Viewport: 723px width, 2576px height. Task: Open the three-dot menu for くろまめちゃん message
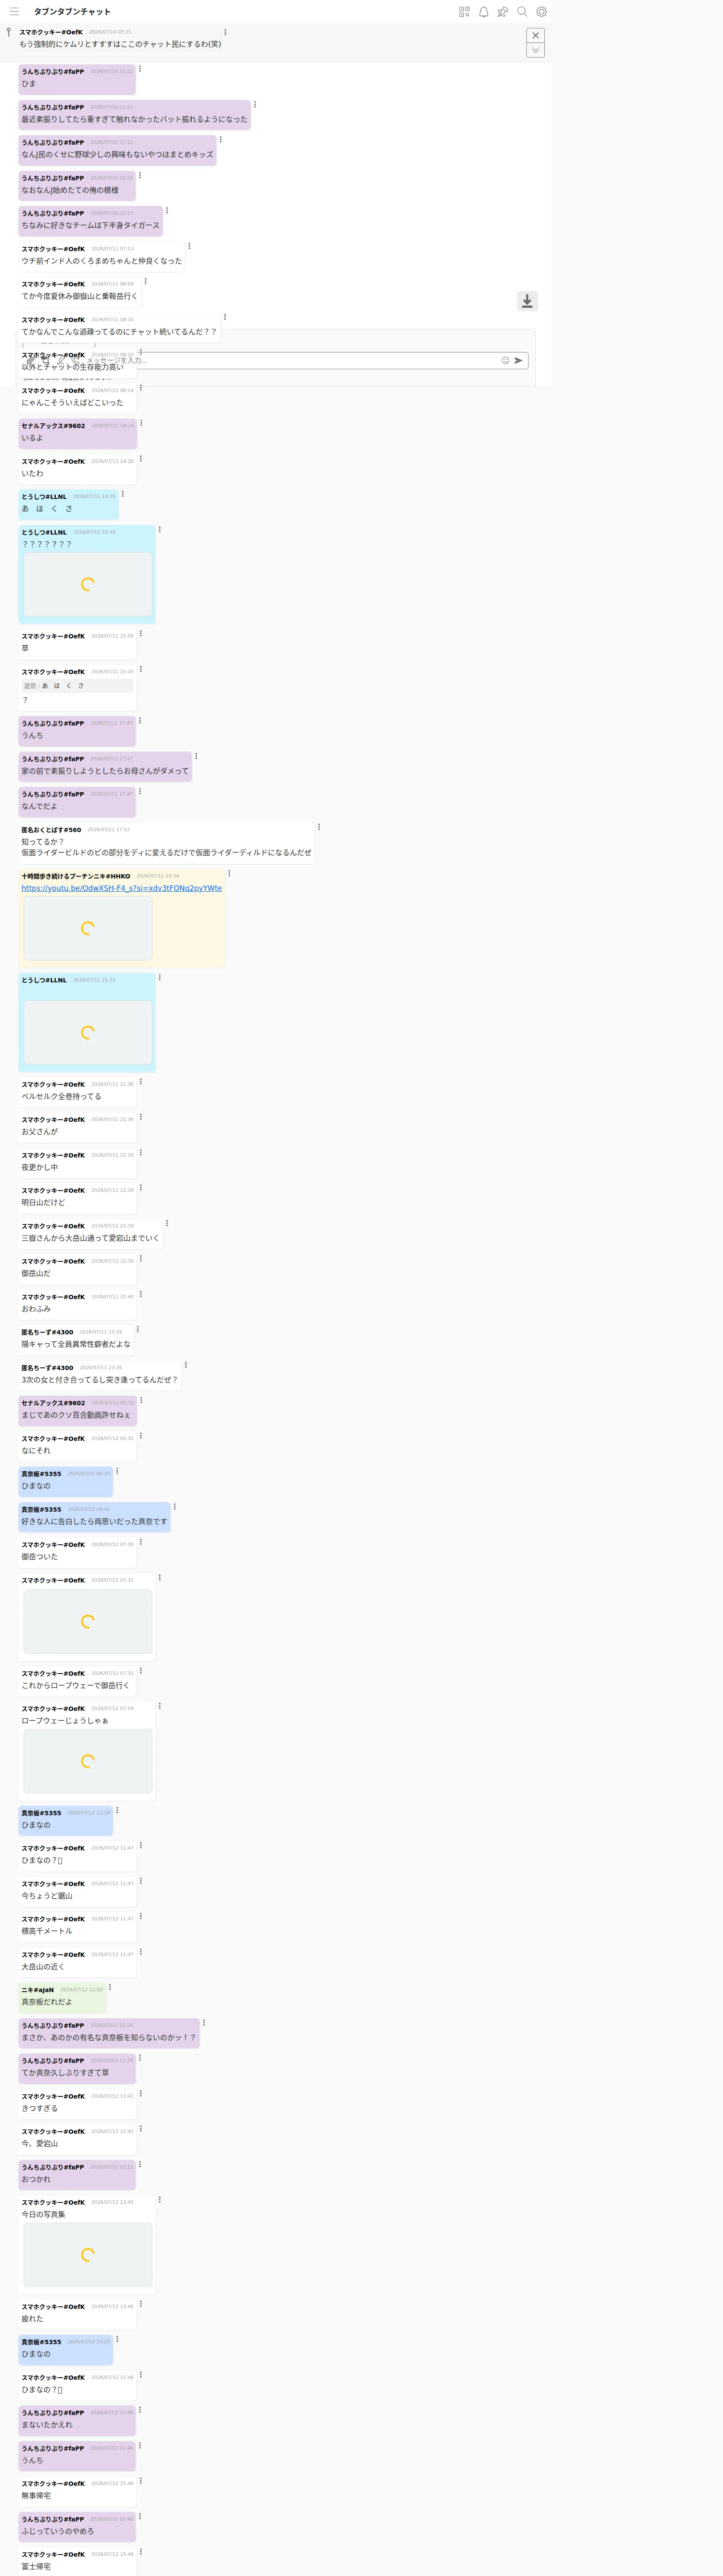[x=189, y=246]
